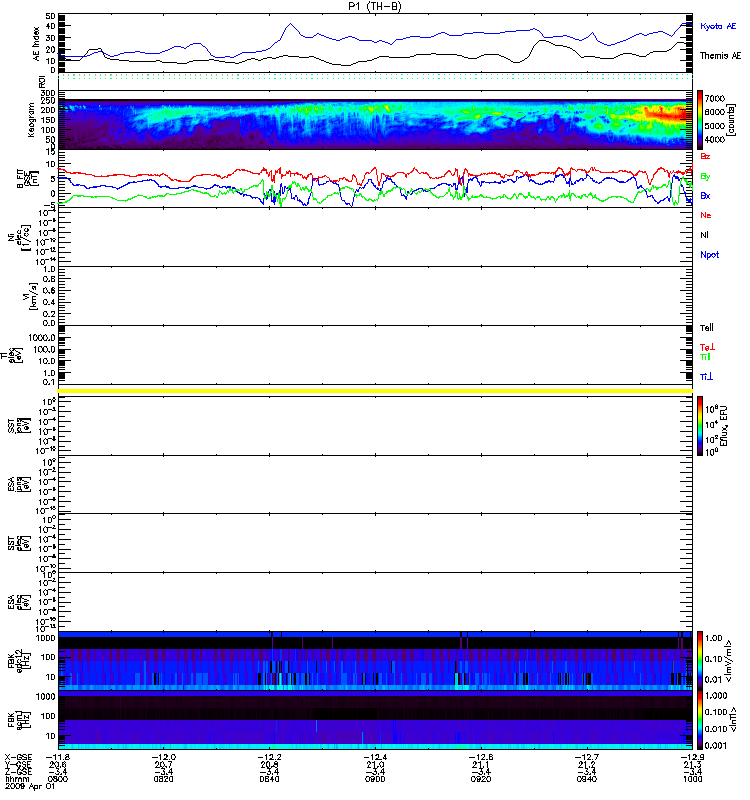Viewport: 750px width, 800px height.
Task: Click the "ESA elec [eV]" axis label
Action: click(x=19, y=602)
